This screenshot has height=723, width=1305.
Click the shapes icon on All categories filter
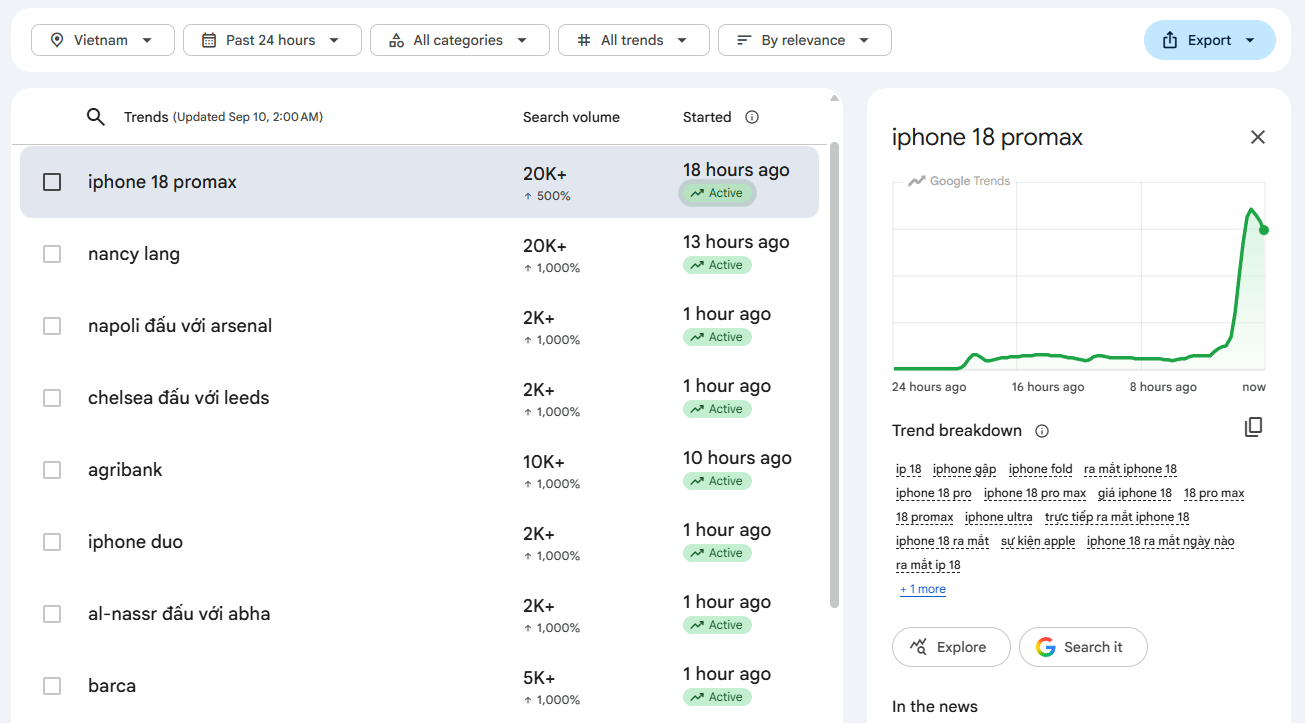click(x=396, y=40)
